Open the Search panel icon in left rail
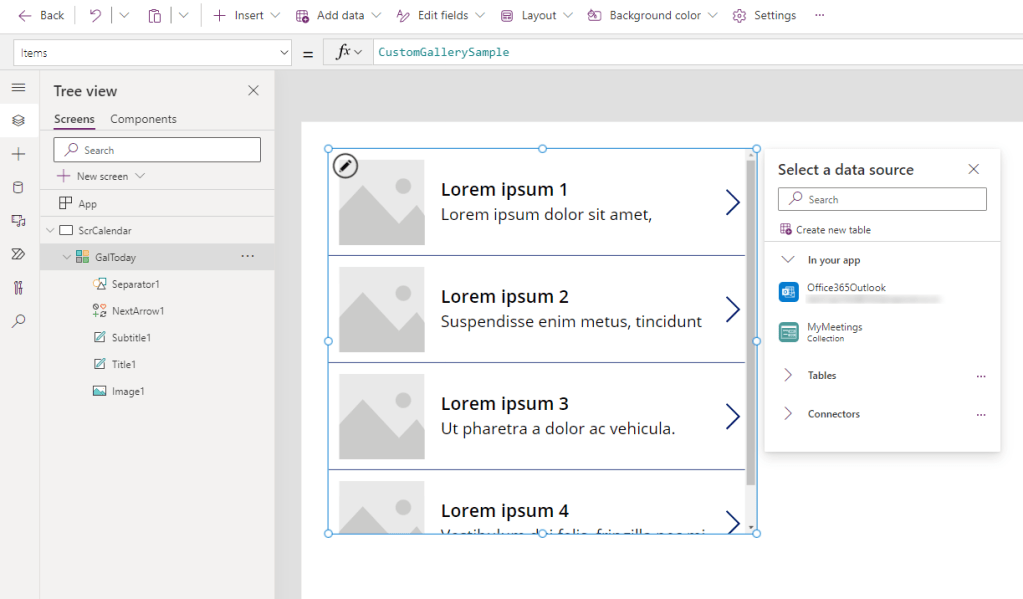The width and height of the screenshot is (1023, 599). coord(17,321)
